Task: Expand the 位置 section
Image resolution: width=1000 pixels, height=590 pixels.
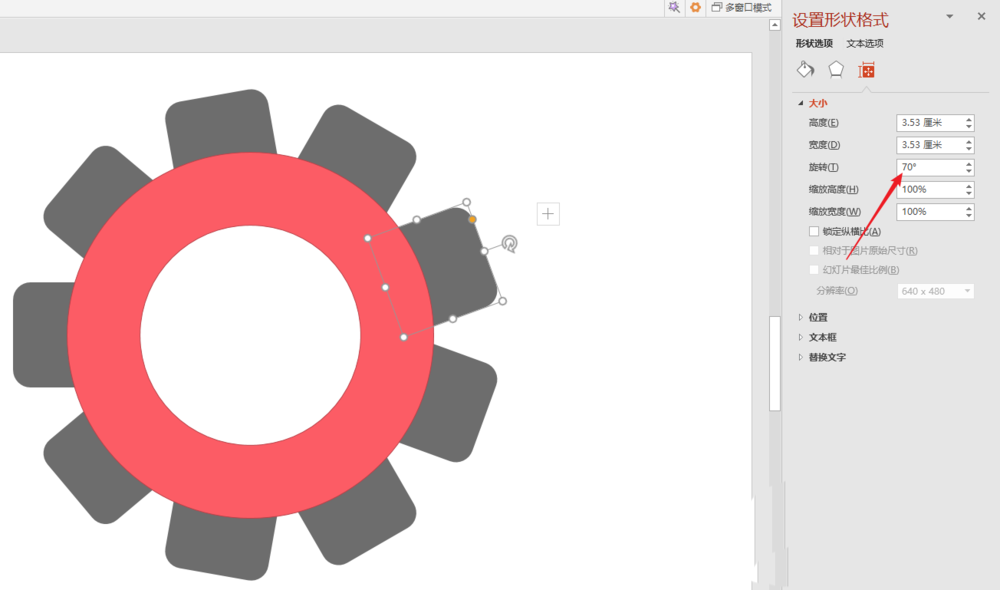Action: point(801,317)
